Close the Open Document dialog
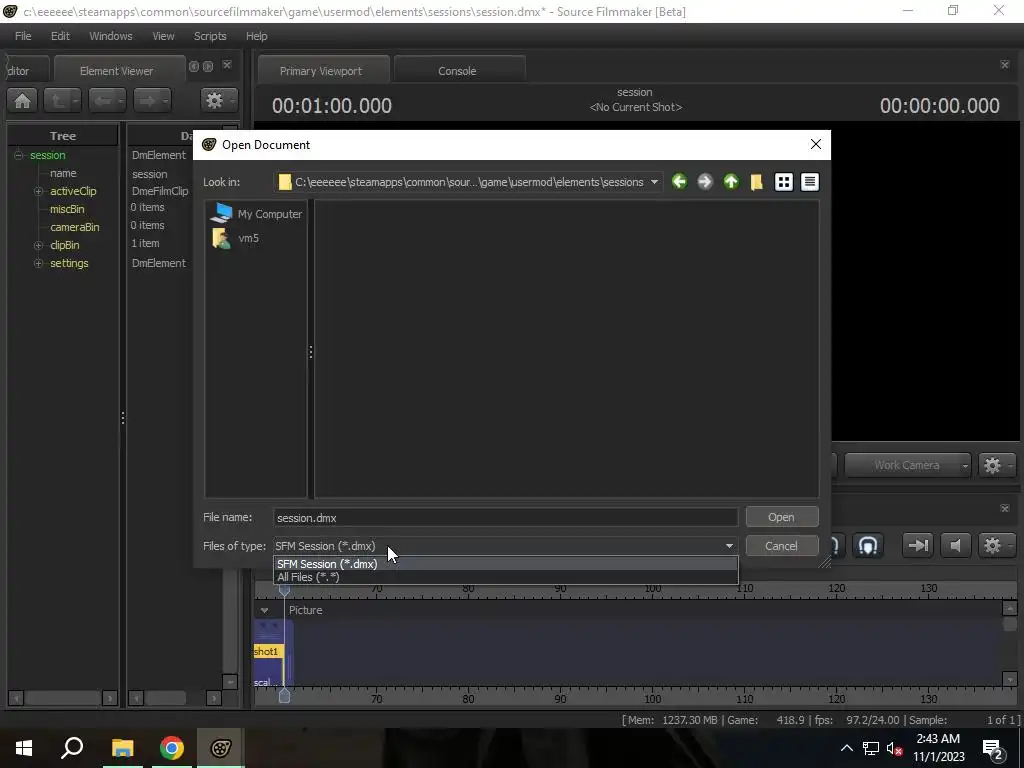The image size is (1024, 768). point(816,144)
